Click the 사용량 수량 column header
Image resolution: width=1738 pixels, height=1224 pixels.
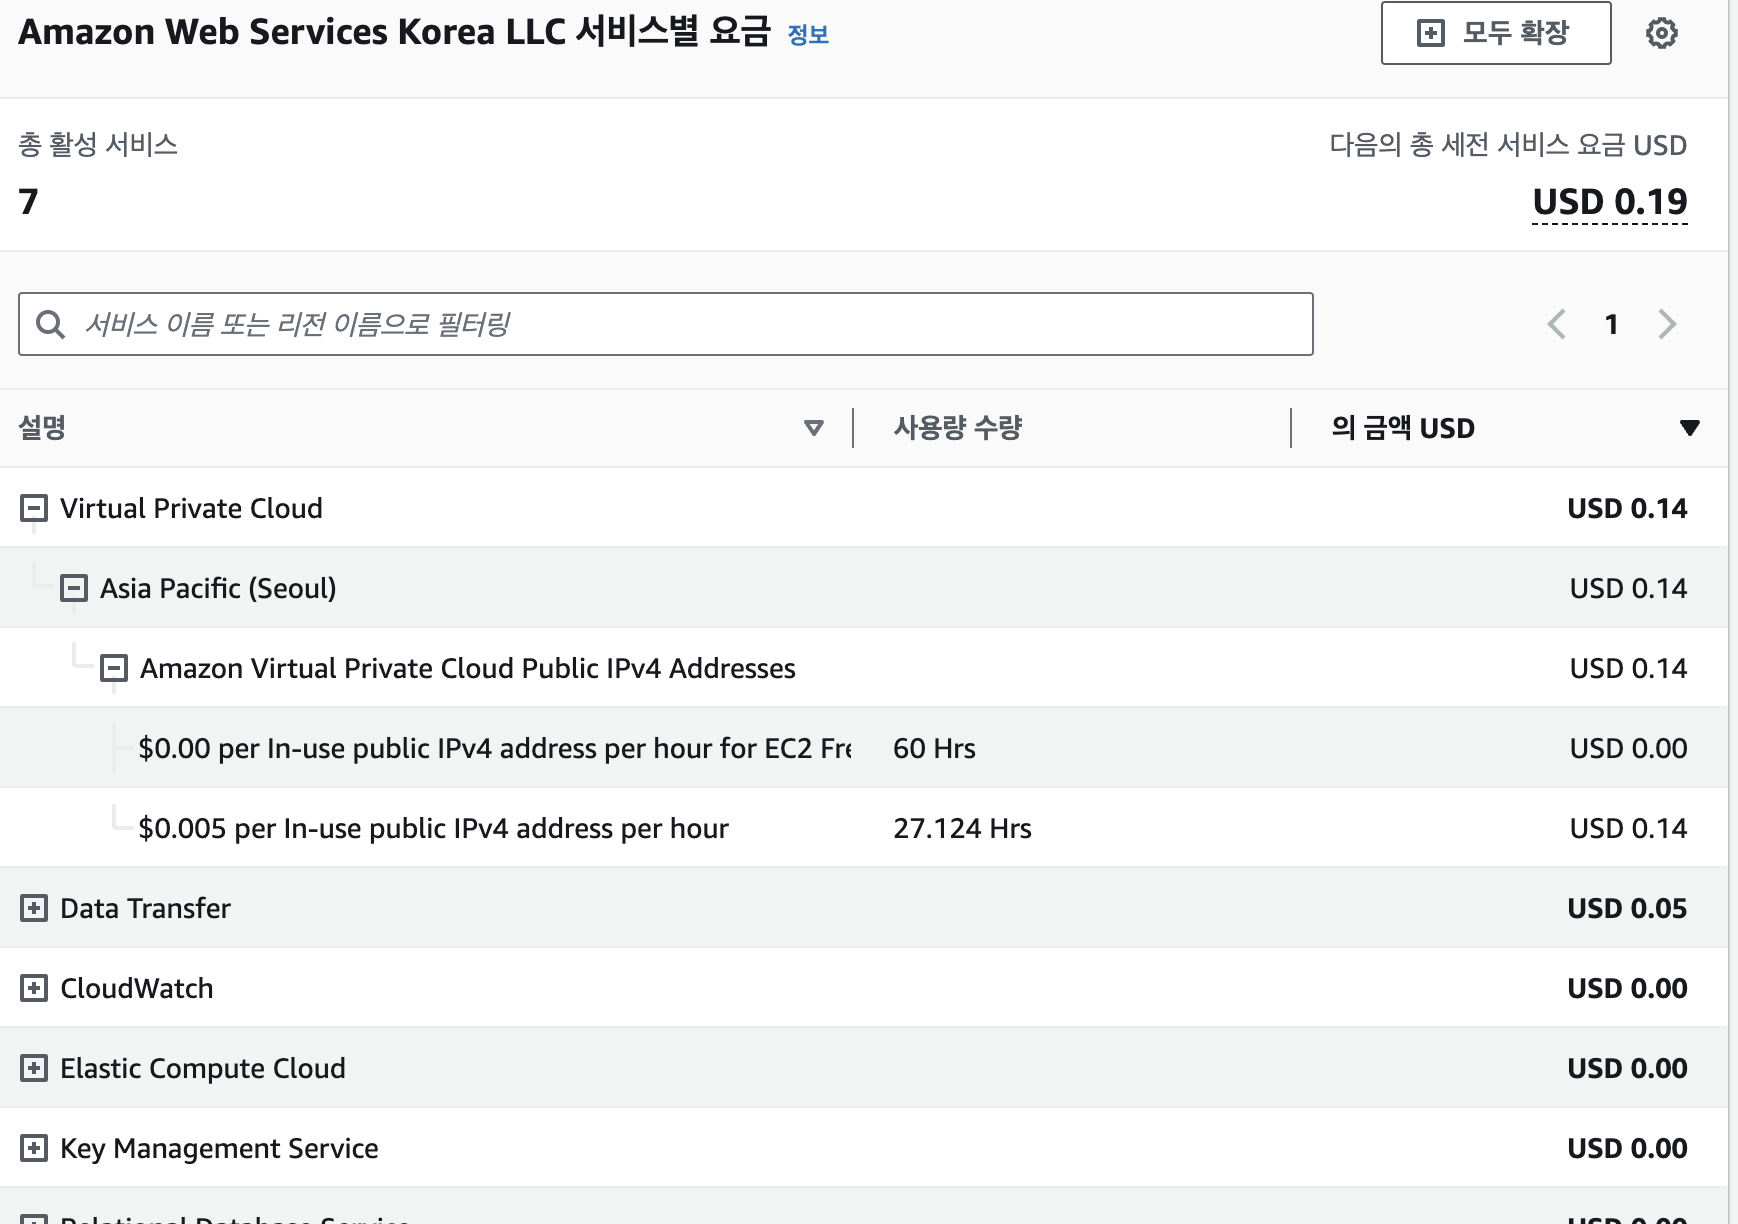pyautogui.click(x=958, y=428)
